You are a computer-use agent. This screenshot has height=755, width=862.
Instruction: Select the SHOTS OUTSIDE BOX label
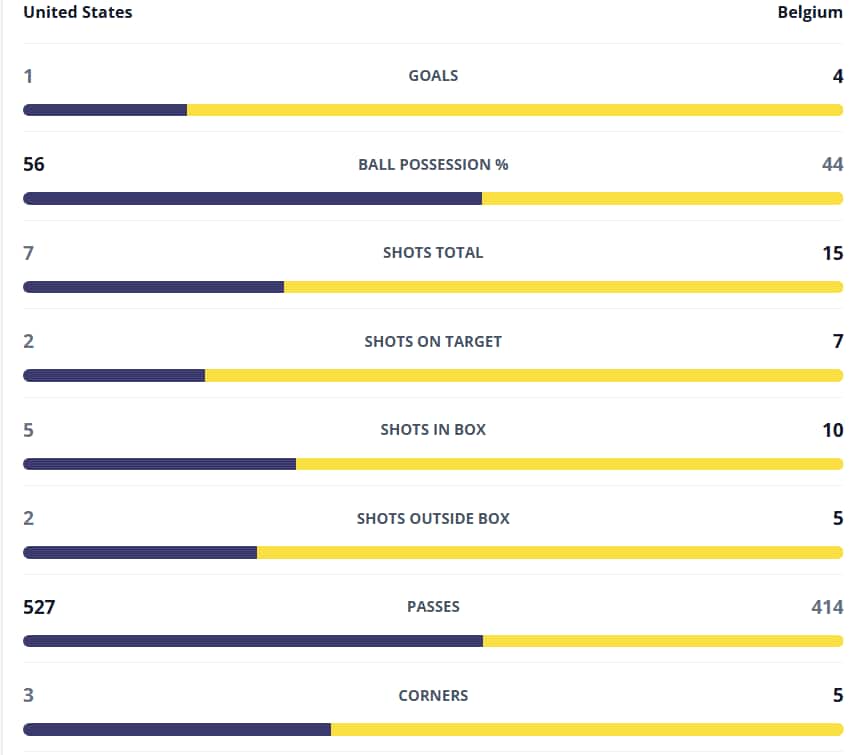point(433,519)
